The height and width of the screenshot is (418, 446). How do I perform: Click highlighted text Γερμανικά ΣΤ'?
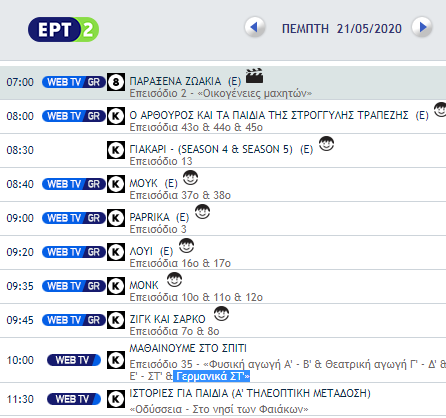[x=211, y=376]
